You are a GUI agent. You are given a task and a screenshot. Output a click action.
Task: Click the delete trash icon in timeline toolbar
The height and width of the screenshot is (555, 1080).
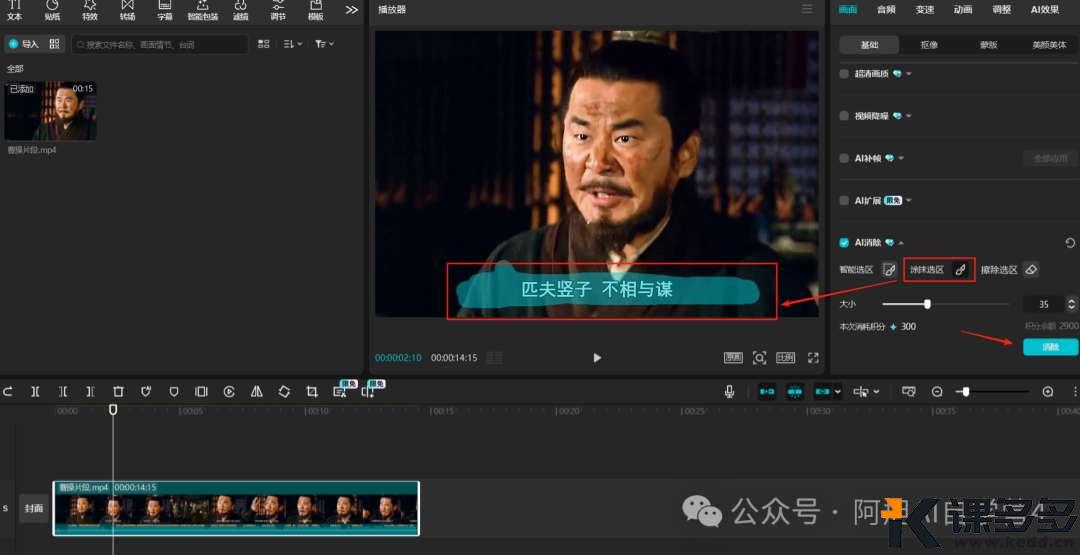[118, 392]
